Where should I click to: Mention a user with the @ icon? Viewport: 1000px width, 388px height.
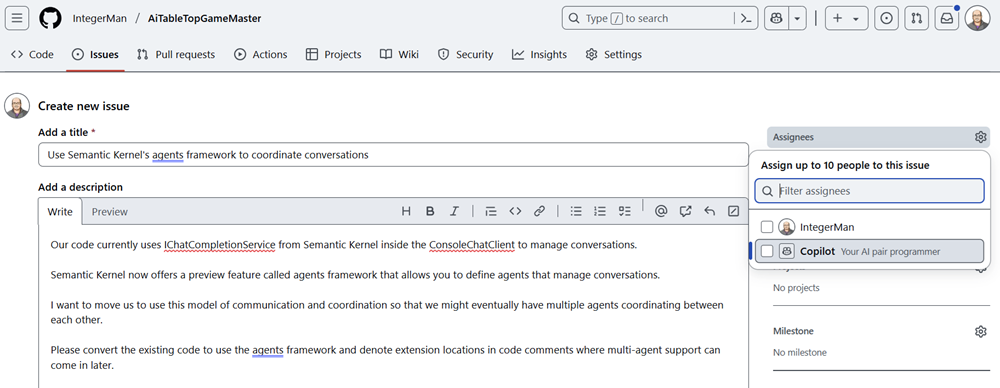click(x=661, y=211)
